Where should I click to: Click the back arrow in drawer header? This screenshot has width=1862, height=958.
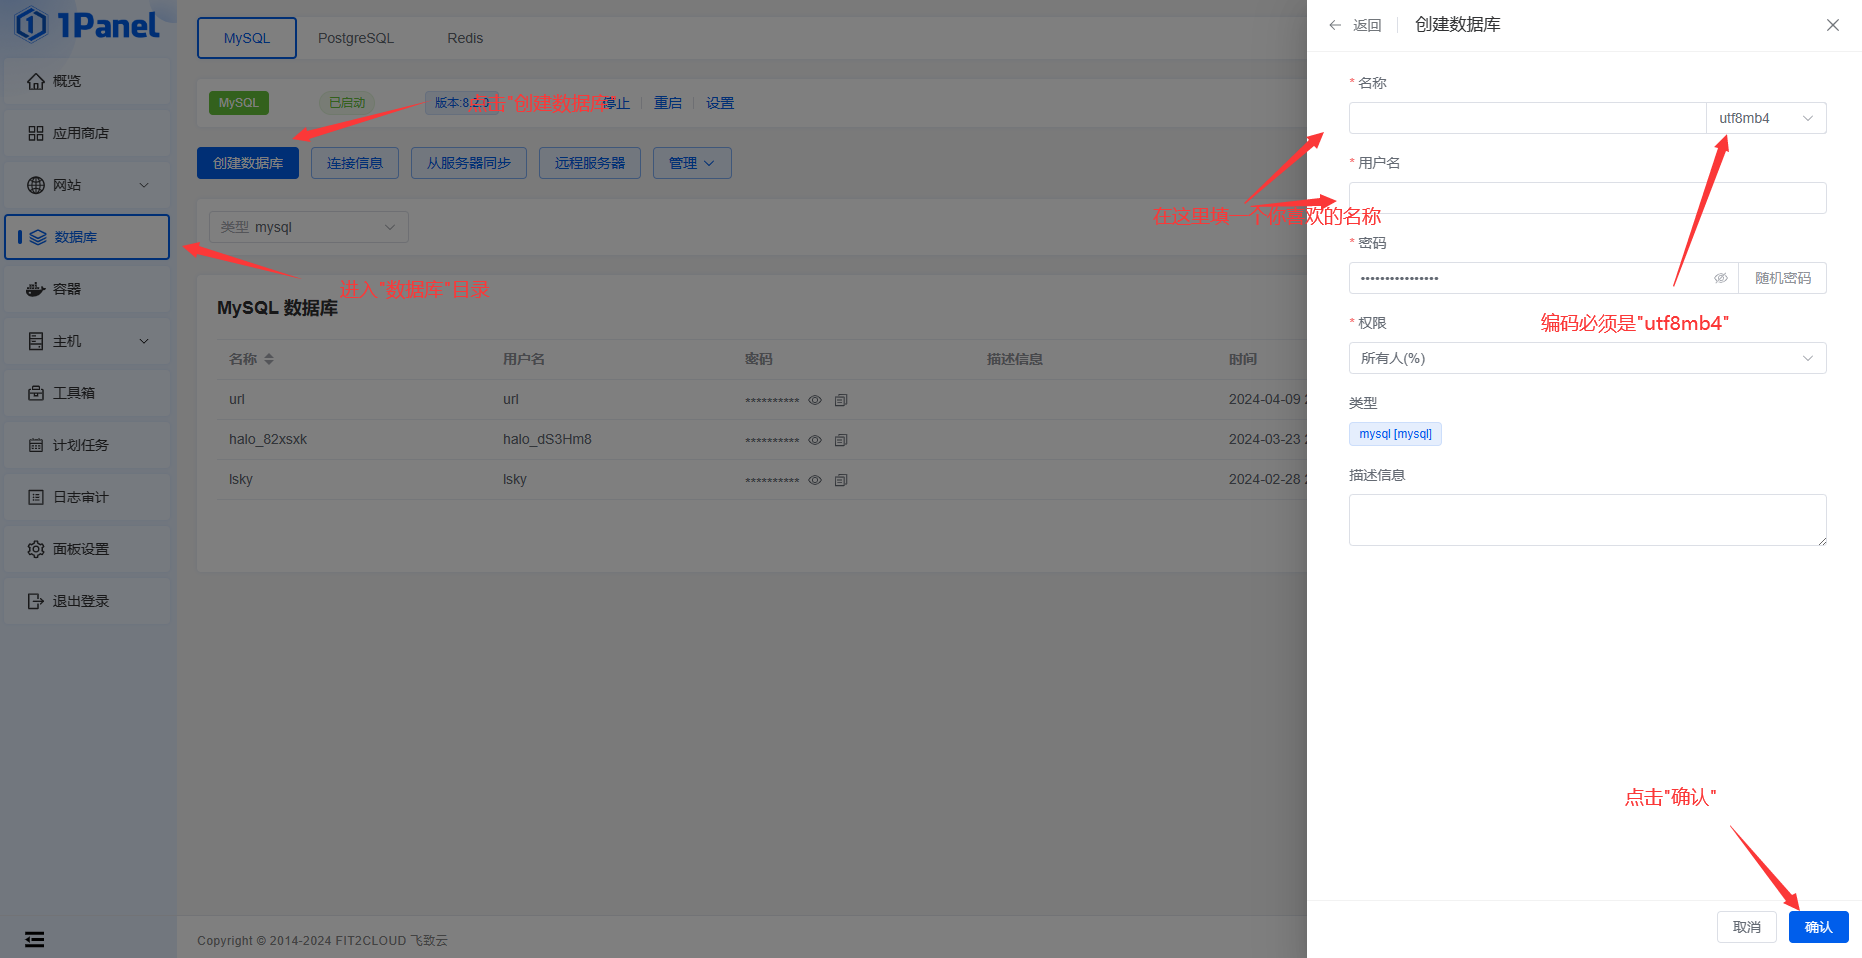[x=1335, y=25]
